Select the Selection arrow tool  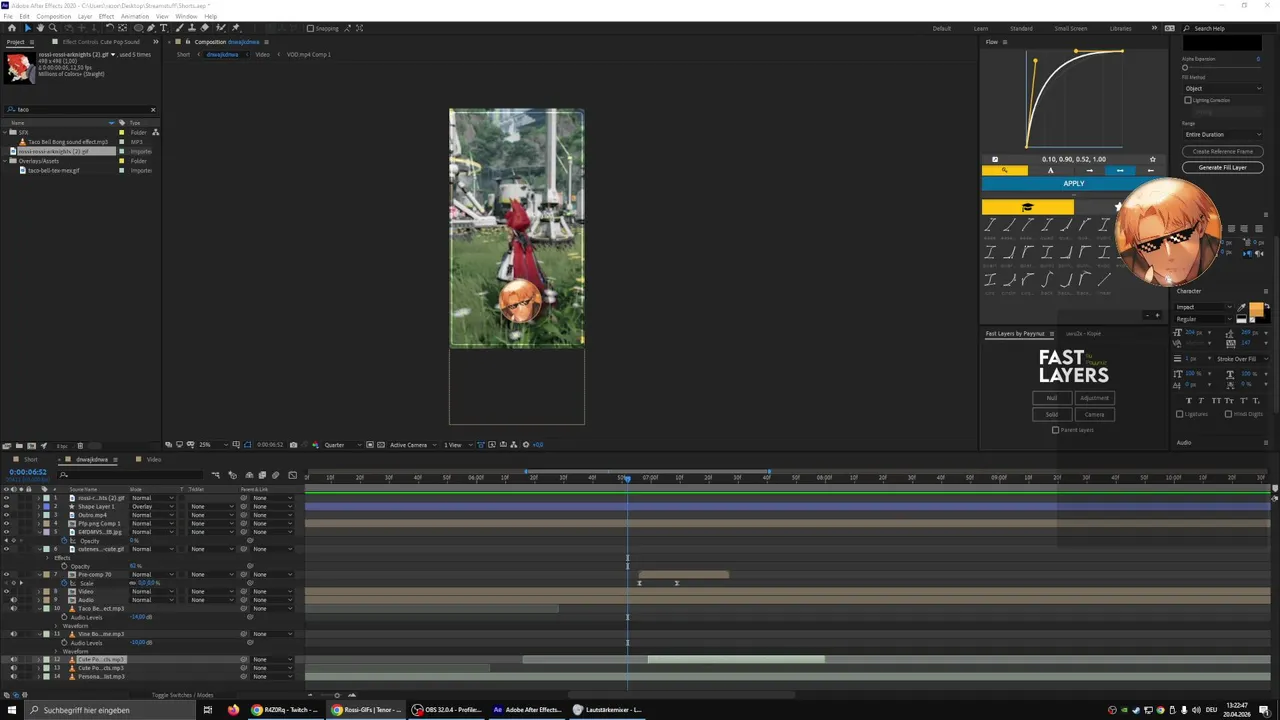coord(28,28)
